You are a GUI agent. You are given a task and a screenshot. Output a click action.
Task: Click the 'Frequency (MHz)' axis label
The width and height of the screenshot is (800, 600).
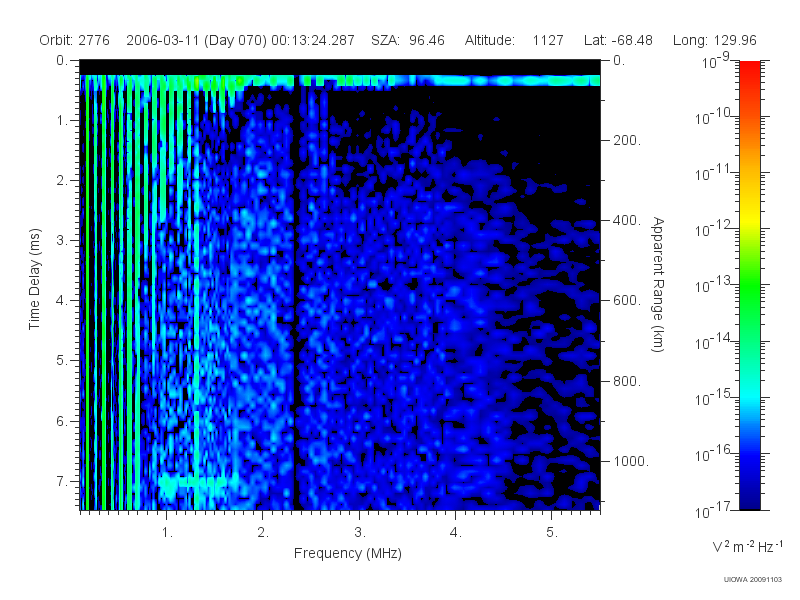point(347,553)
